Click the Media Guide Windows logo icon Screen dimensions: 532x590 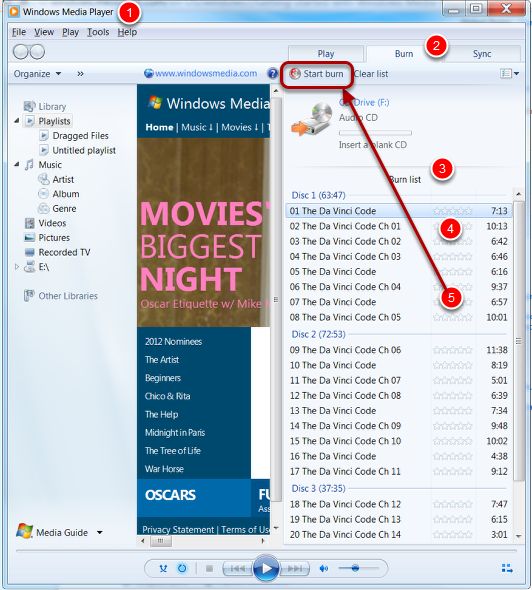point(25,531)
